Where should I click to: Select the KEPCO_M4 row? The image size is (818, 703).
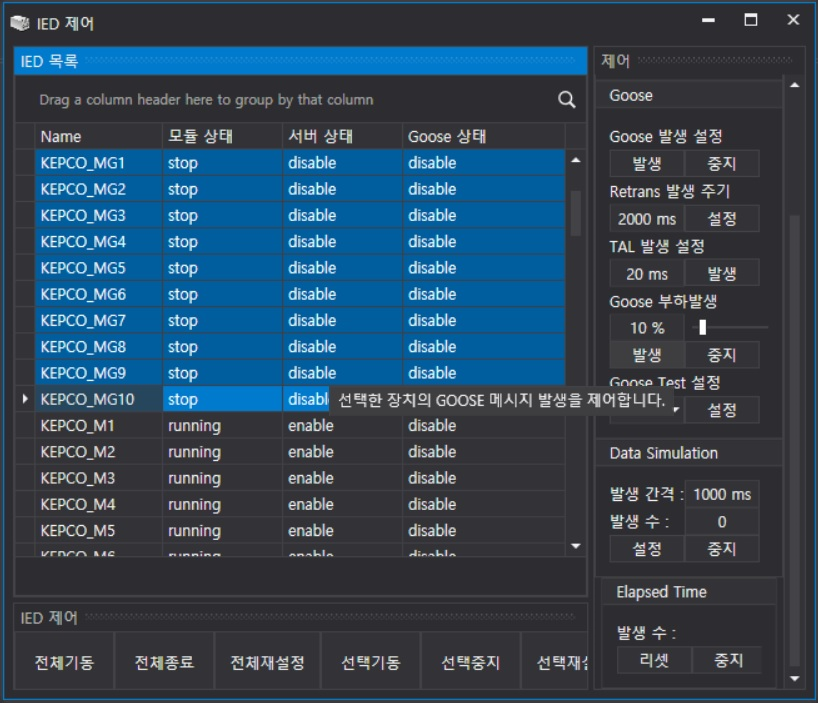point(300,504)
